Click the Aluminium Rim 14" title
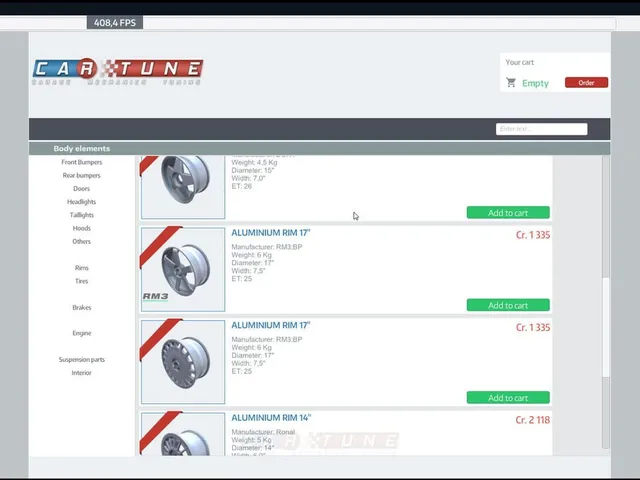 (x=271, y=418)
